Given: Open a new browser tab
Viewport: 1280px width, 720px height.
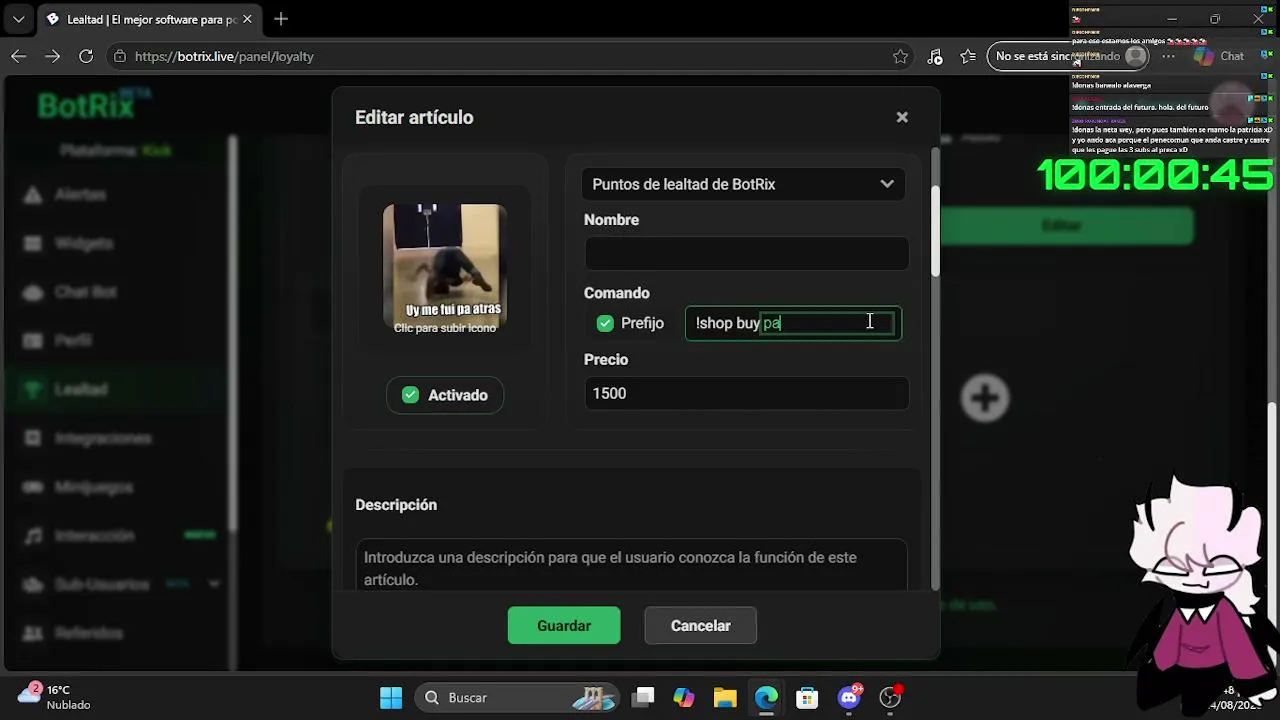Looking at the screenshot, I should click(x=281, y=19).
